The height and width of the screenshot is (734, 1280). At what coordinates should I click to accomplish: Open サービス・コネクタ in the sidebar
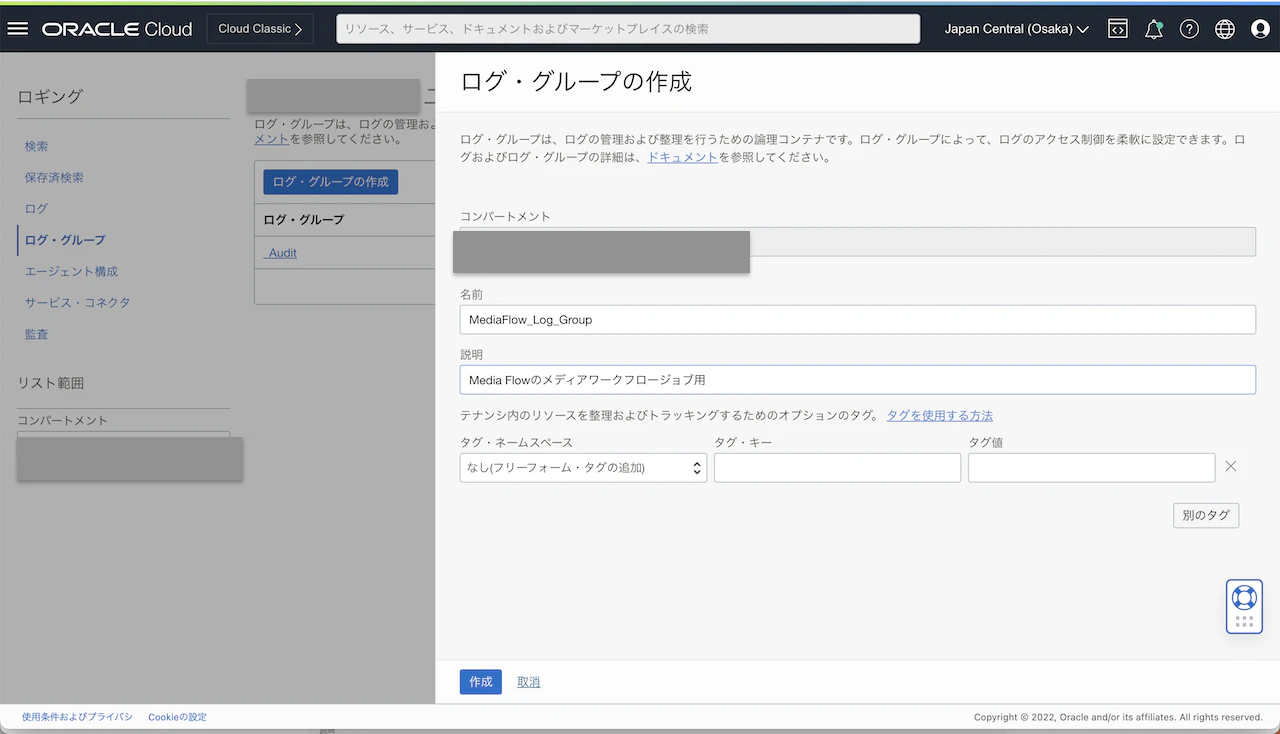[x=77, y=302]
